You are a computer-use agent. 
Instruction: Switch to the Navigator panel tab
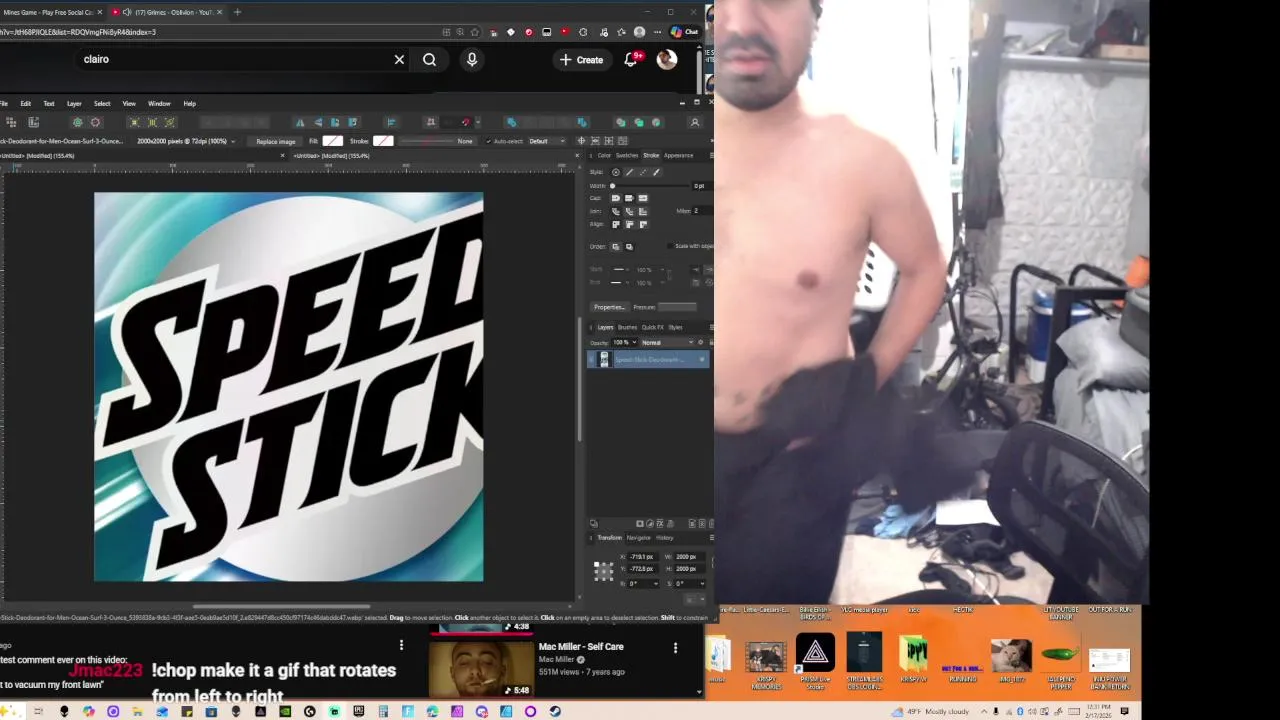tap(638, 538)
